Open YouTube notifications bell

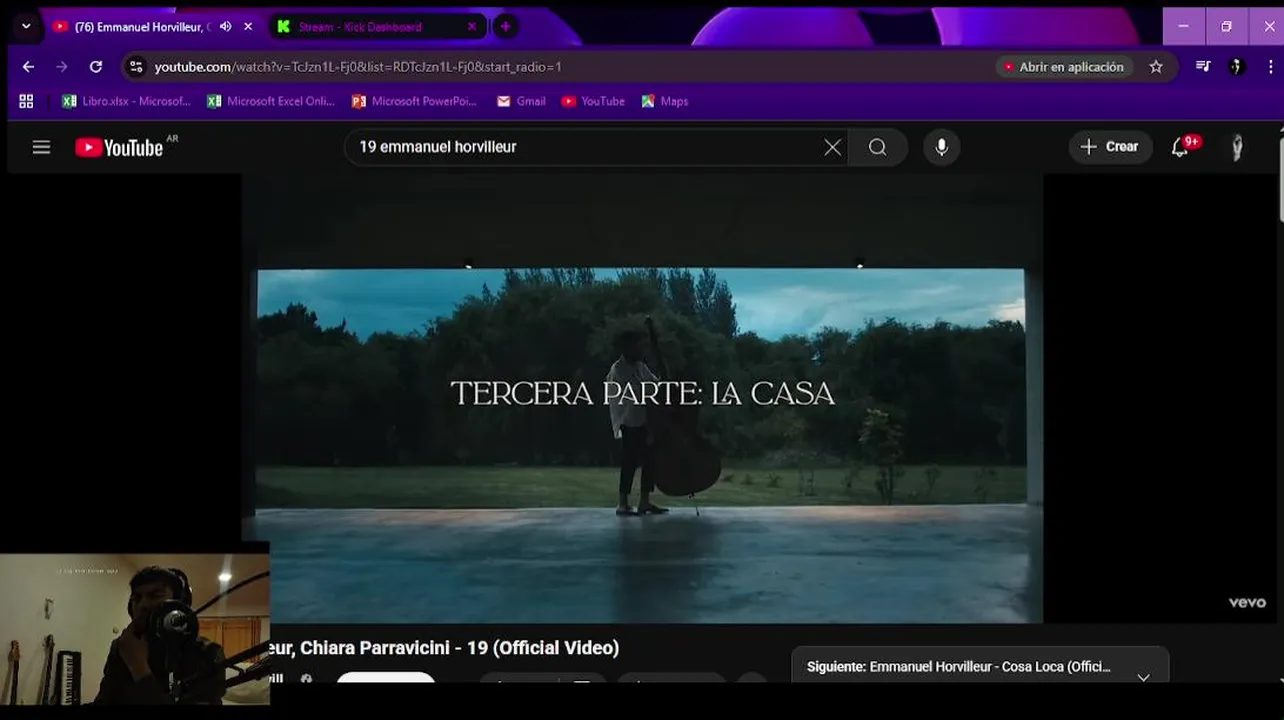[x=1182, y=147]
